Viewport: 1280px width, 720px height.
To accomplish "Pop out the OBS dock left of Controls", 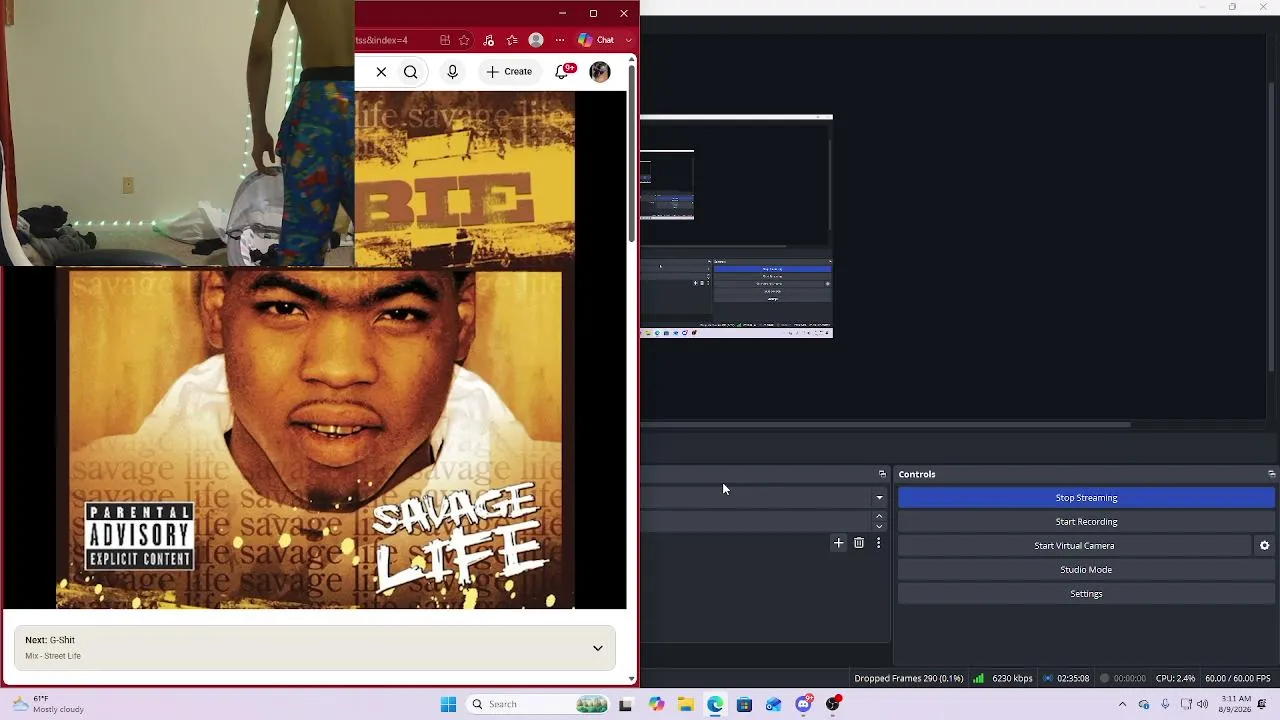I will (x=882, y=474).
